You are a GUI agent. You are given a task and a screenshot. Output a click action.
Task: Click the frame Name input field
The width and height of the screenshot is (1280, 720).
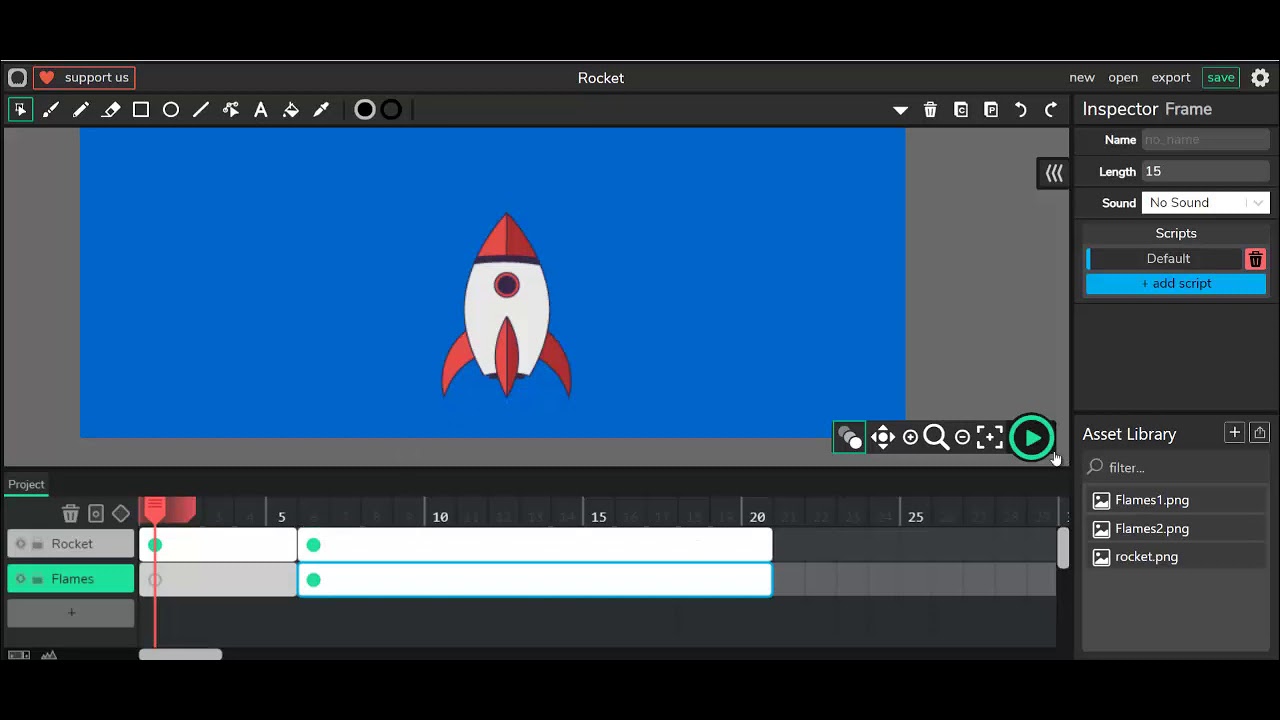(1205, 140)
